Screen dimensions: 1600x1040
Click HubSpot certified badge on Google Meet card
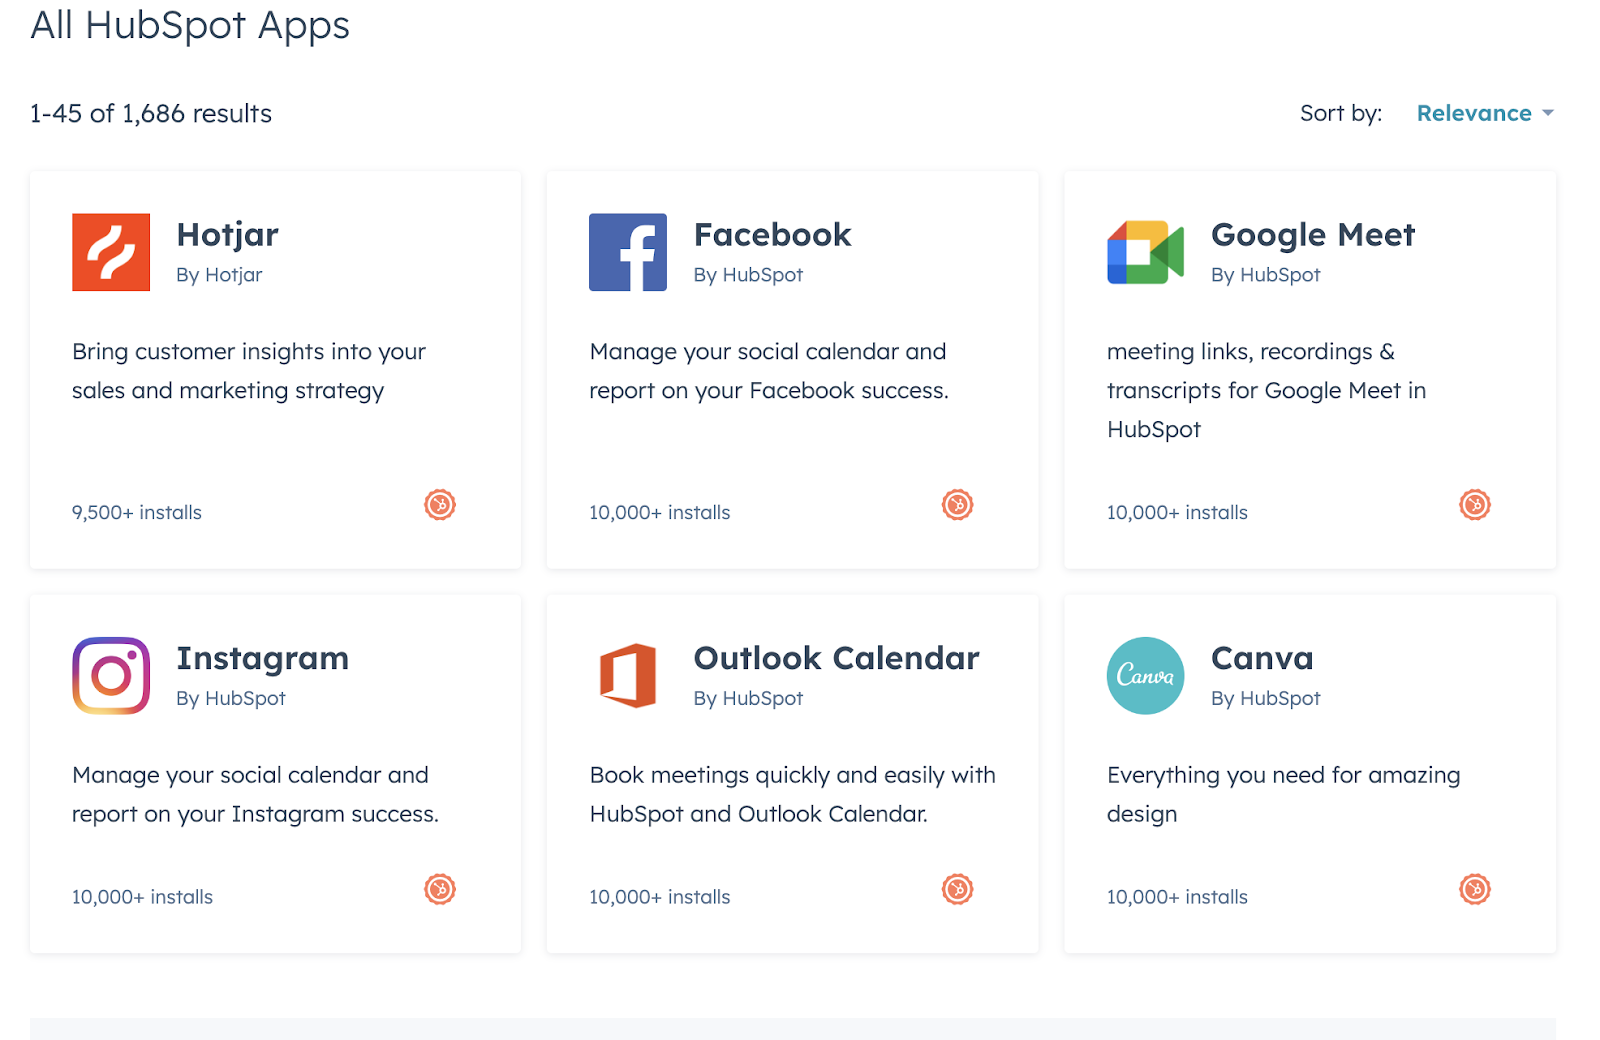[x=1475, y=505]
